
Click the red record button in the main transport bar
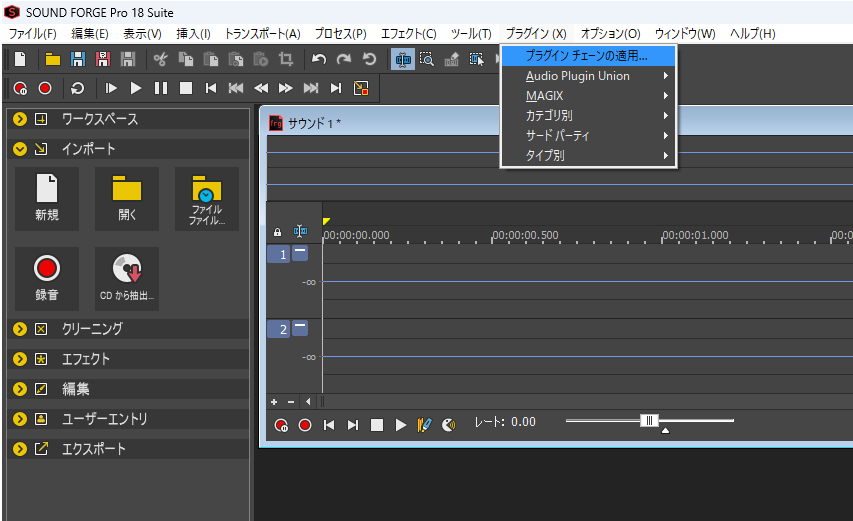point(45,88)
